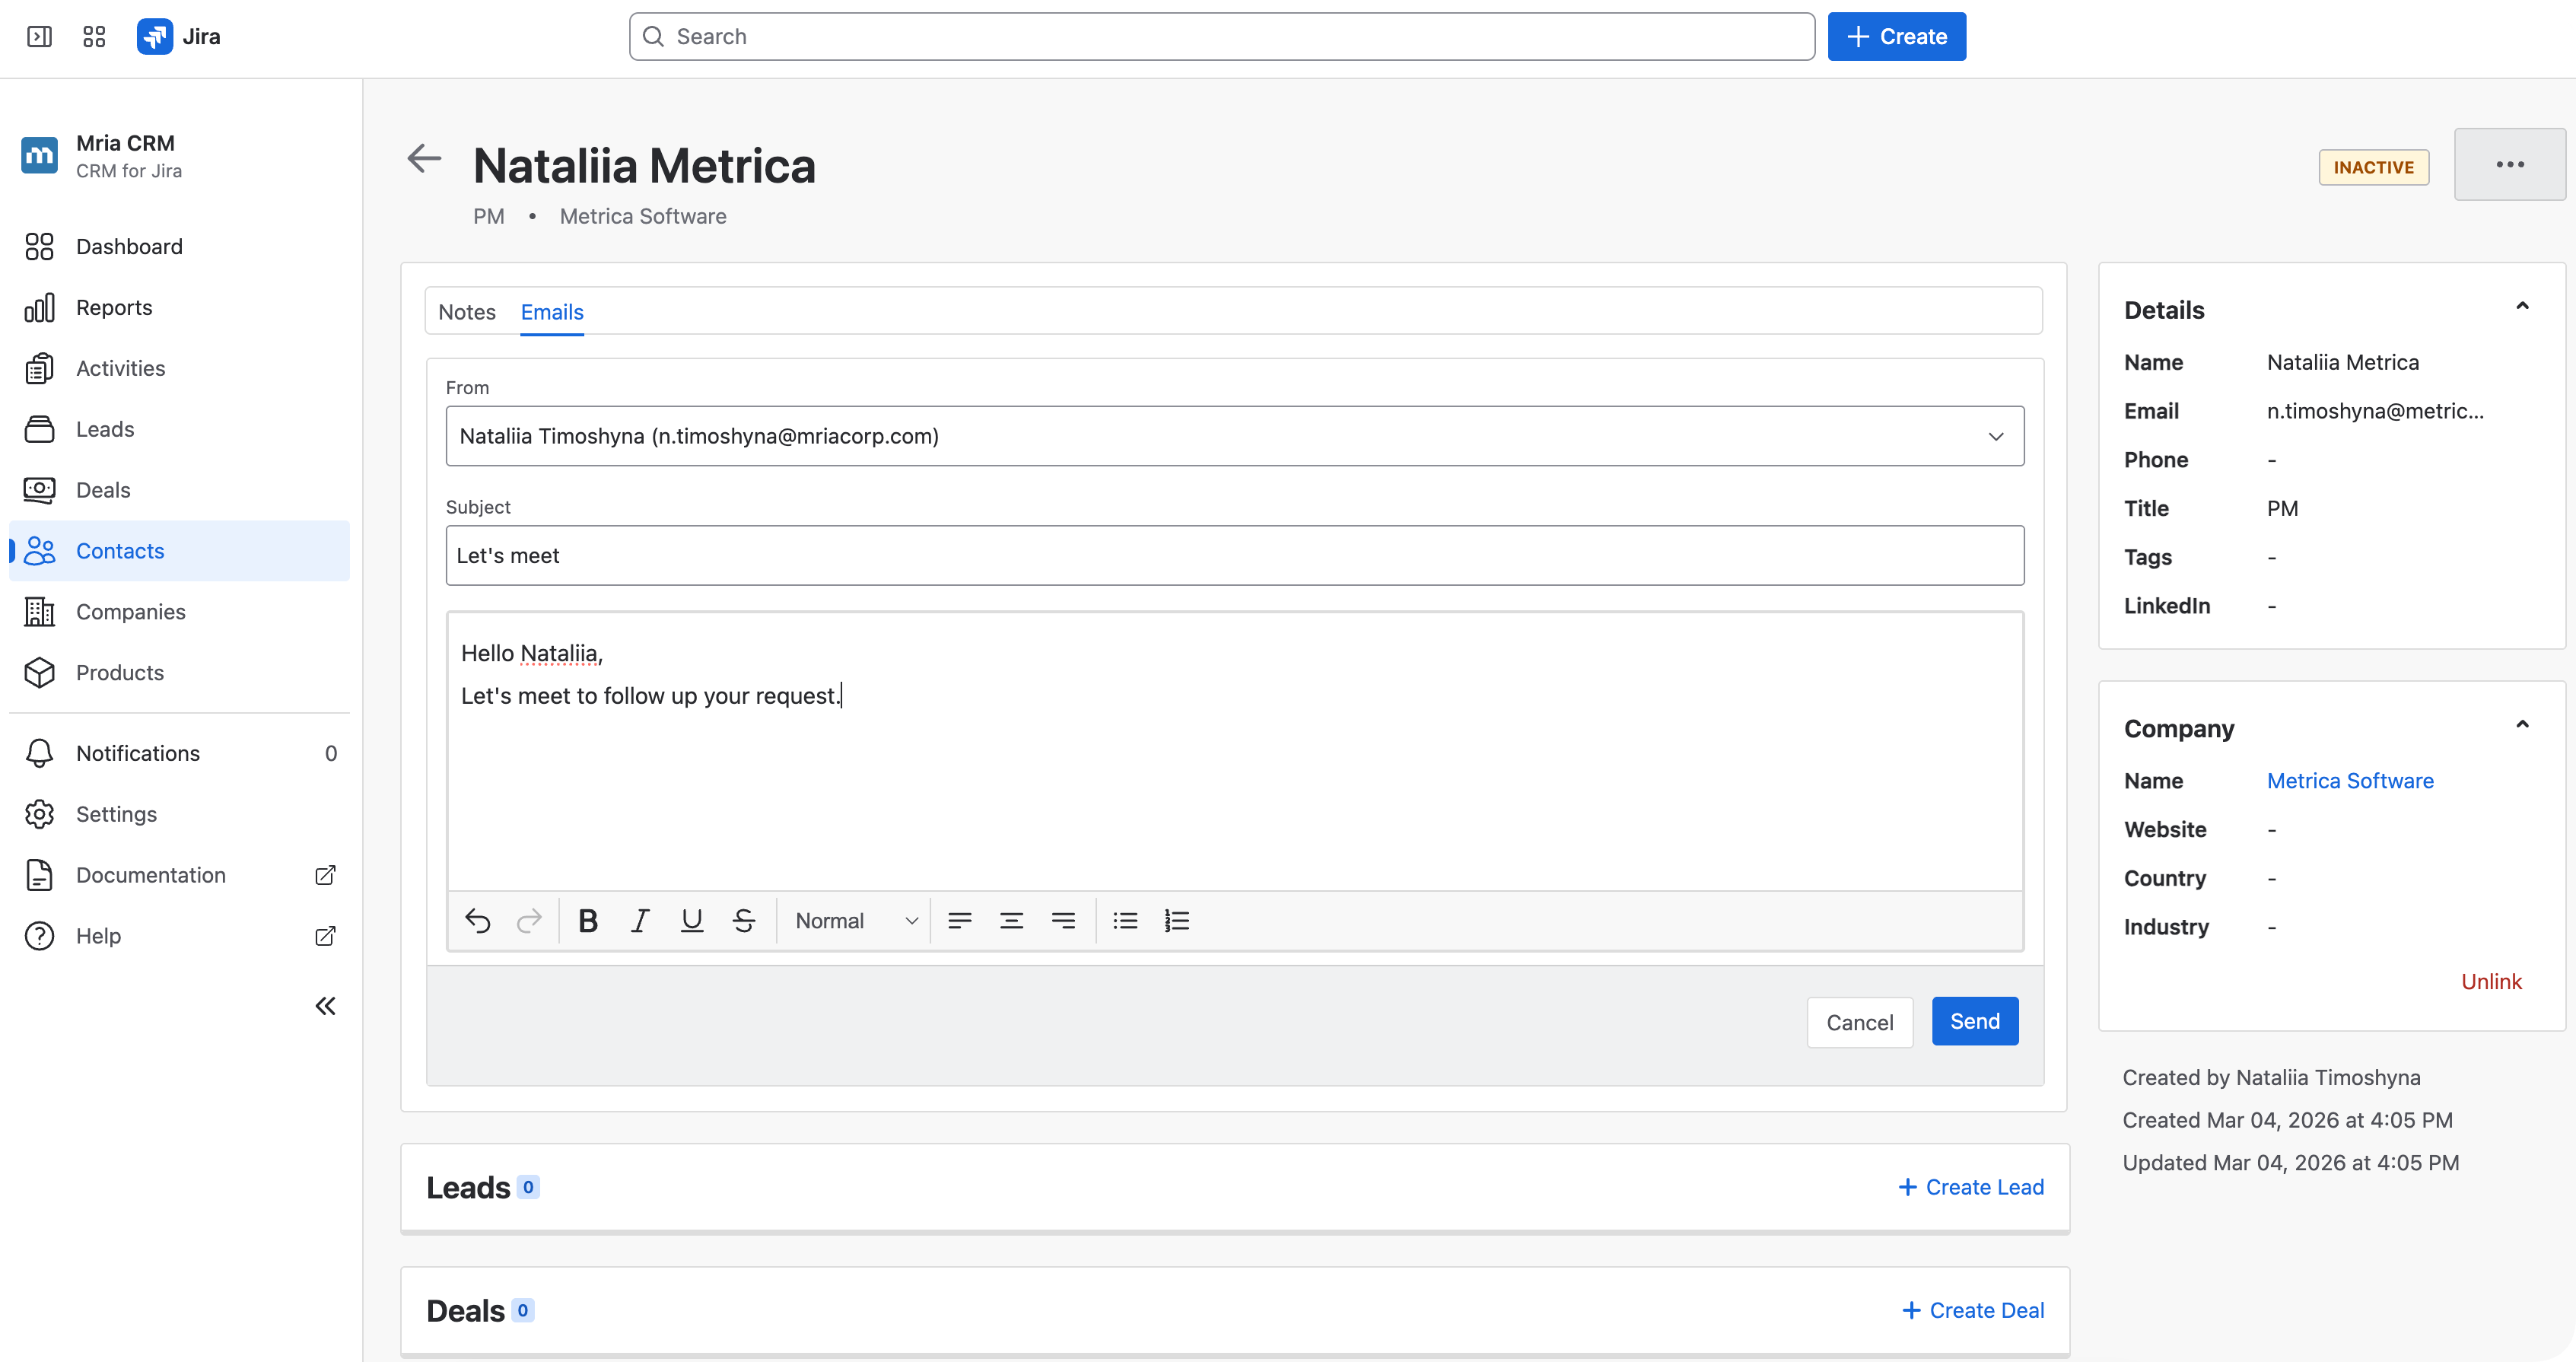Open the Normal text style dropdown
This screenshot has width=2576, height=1362.
point(856,921)
